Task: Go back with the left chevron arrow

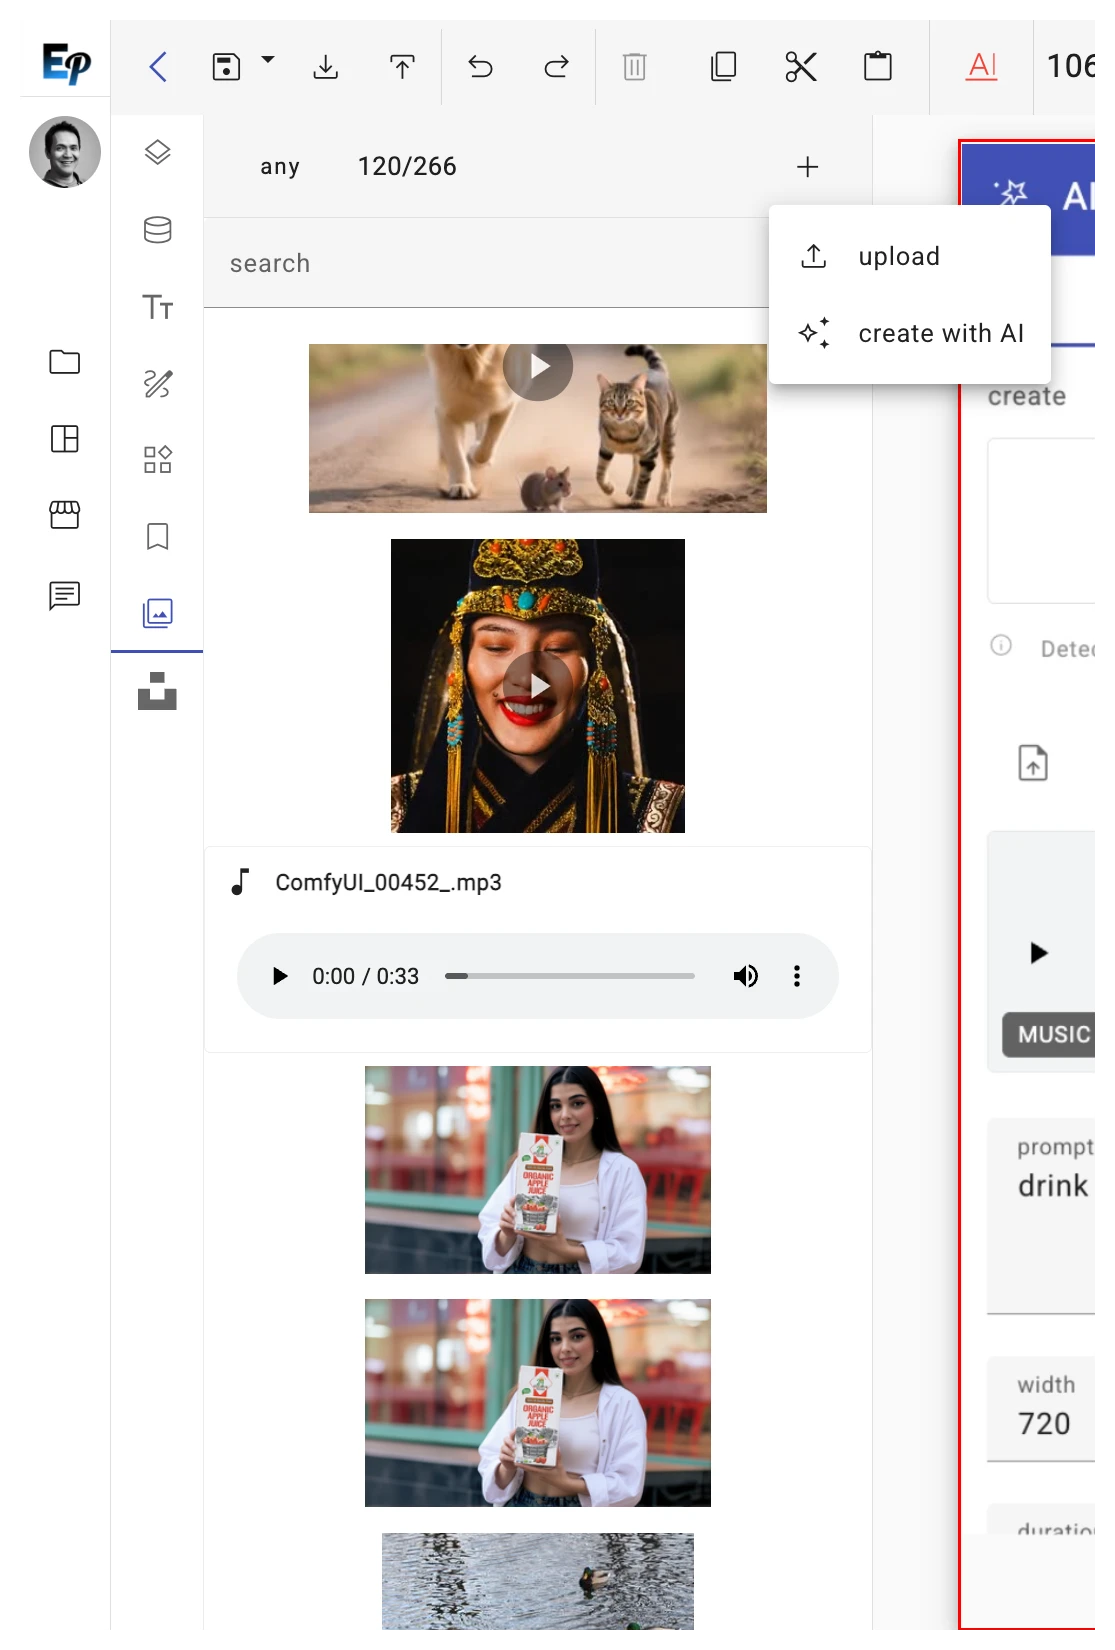Action: pos(158,67)
